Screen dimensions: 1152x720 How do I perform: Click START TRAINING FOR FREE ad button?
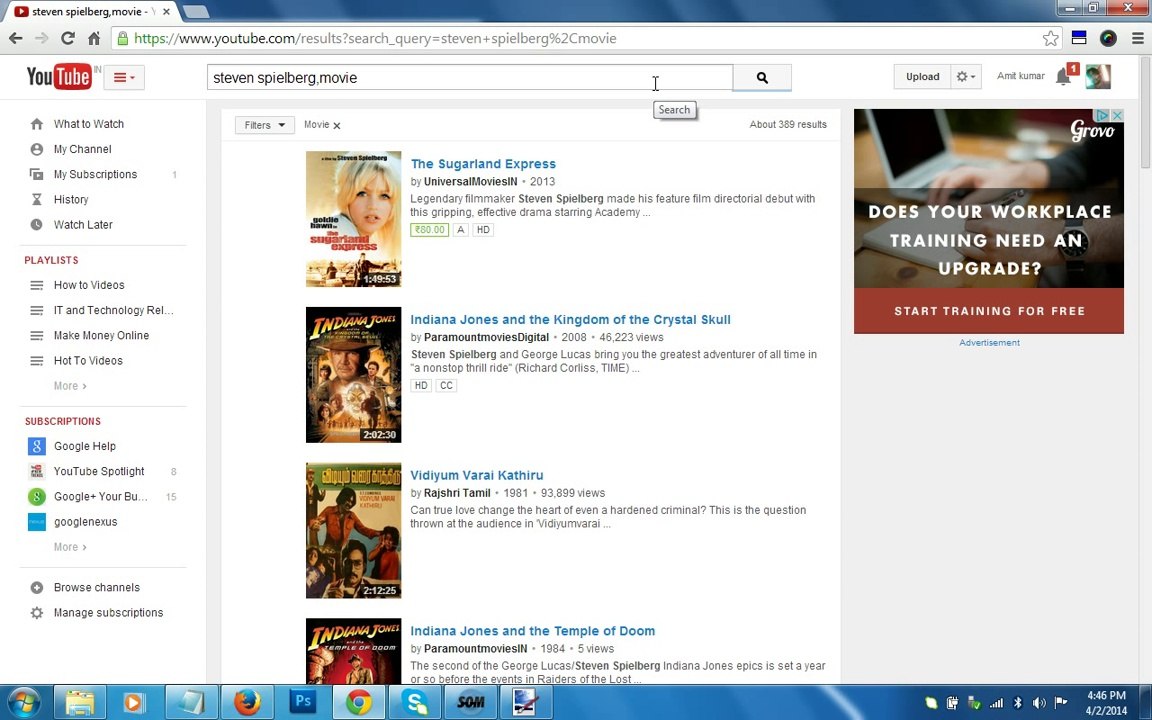(989, 311)
